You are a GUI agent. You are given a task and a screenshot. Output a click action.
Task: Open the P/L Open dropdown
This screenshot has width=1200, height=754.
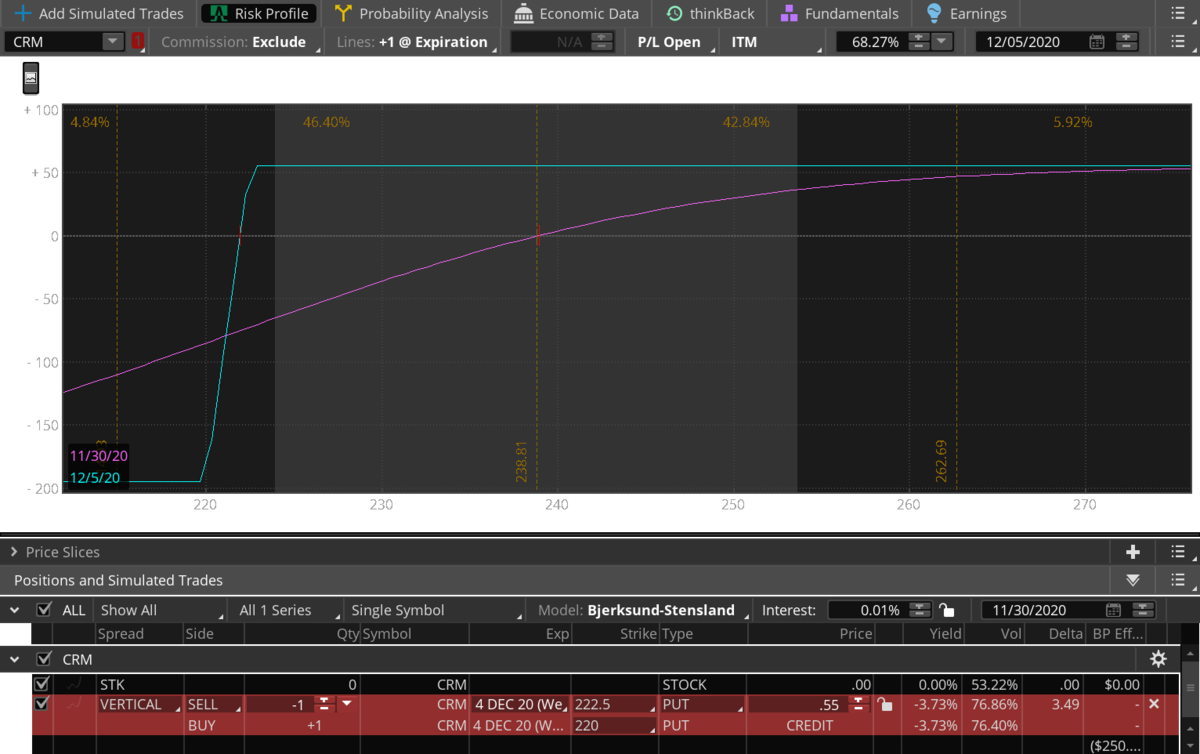point(674,42)
